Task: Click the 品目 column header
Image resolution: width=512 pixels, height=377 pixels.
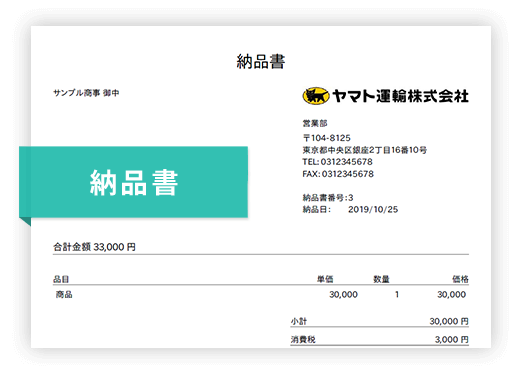Action: (x=61, y=279)
